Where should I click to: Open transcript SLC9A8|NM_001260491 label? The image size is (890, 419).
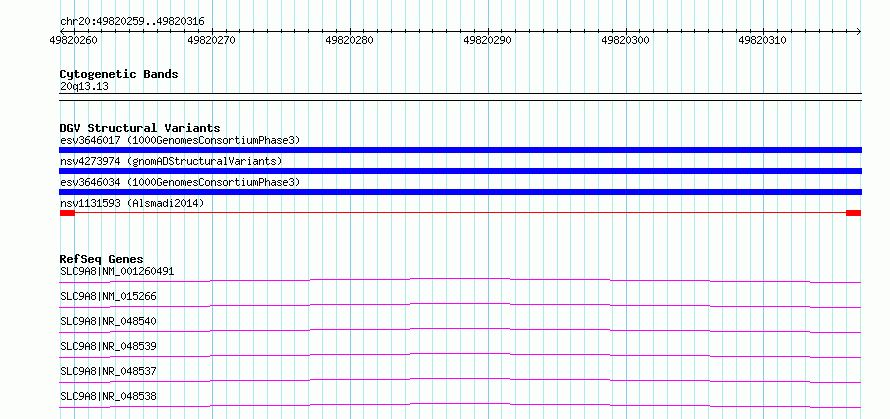pyautogui.click(x=117, y=271)
